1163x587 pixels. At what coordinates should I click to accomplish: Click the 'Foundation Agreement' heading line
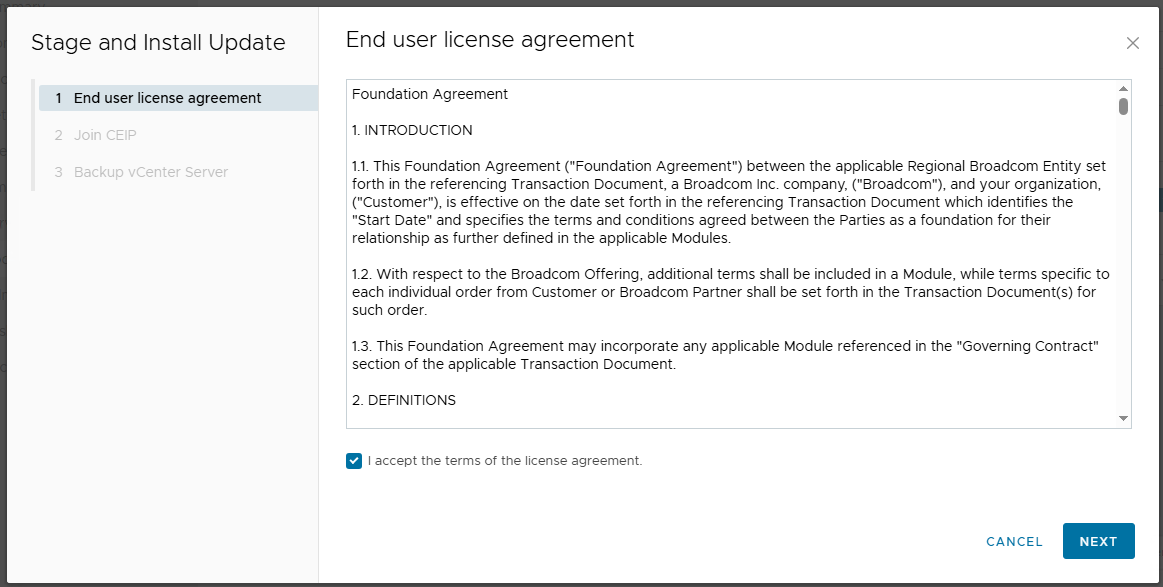click(x=430, y=94)
